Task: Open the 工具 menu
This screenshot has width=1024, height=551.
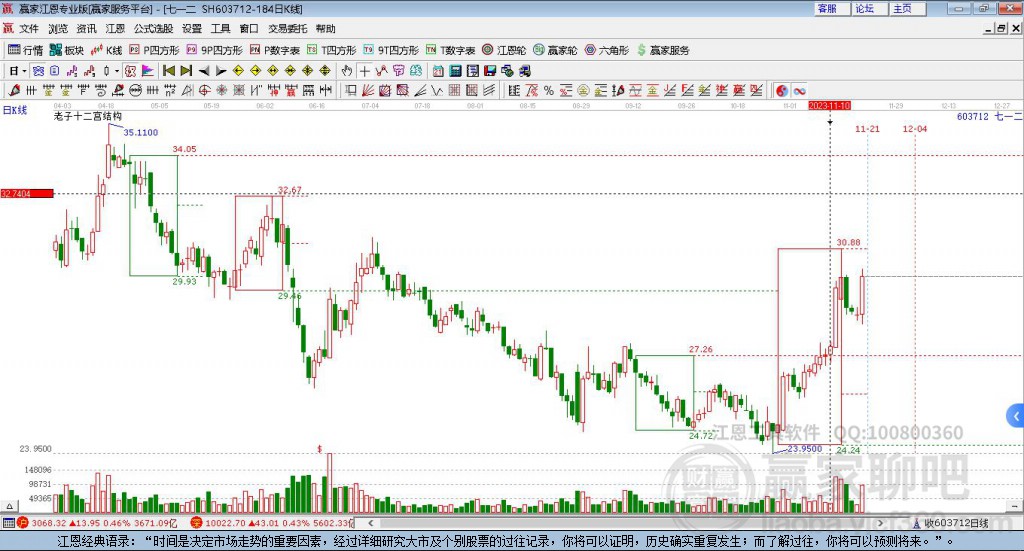Action: pyautogui.click(x=221, y=29)
